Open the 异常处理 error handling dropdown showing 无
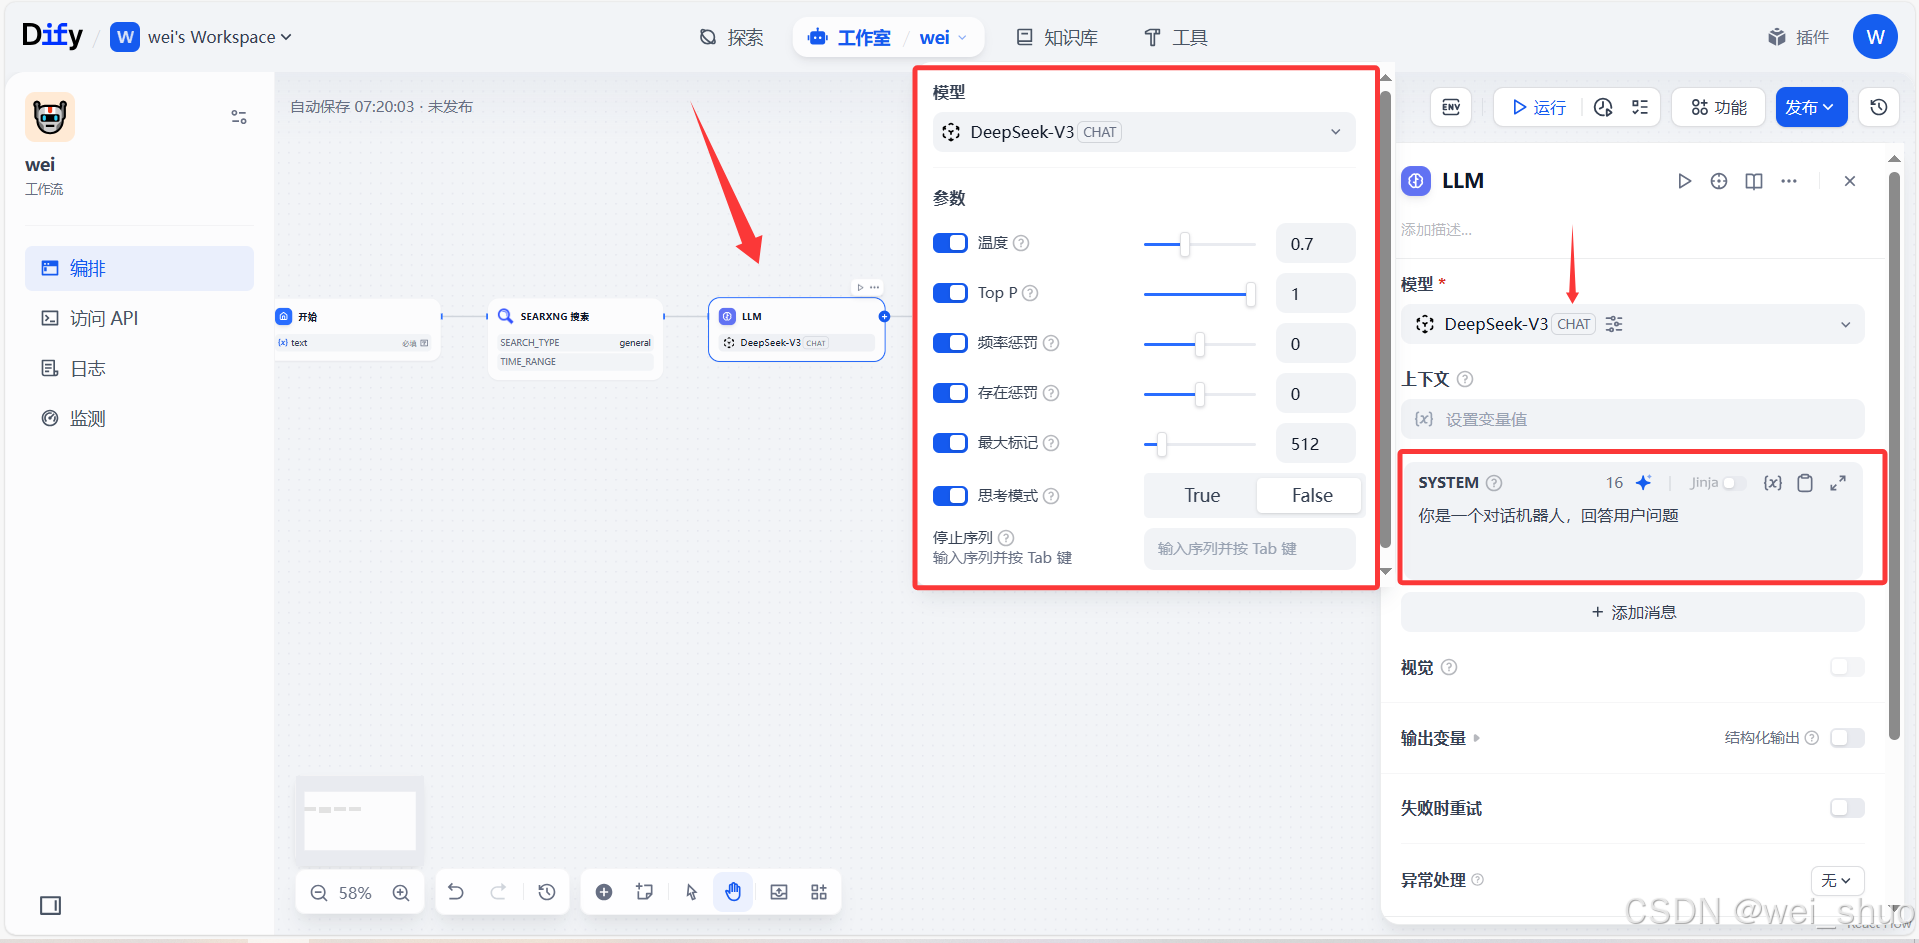1919x943 pixels. [1837, 881]
